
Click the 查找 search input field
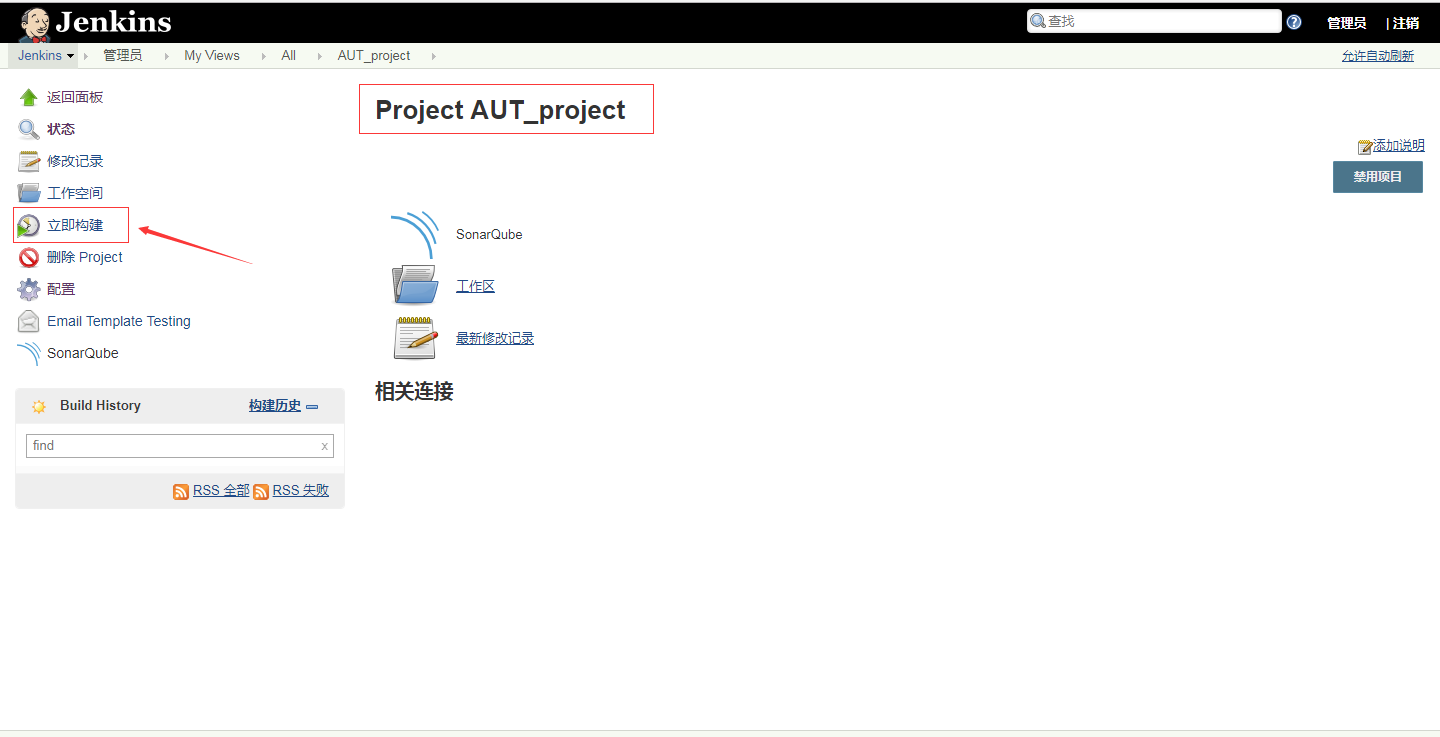pos(1154,21)
